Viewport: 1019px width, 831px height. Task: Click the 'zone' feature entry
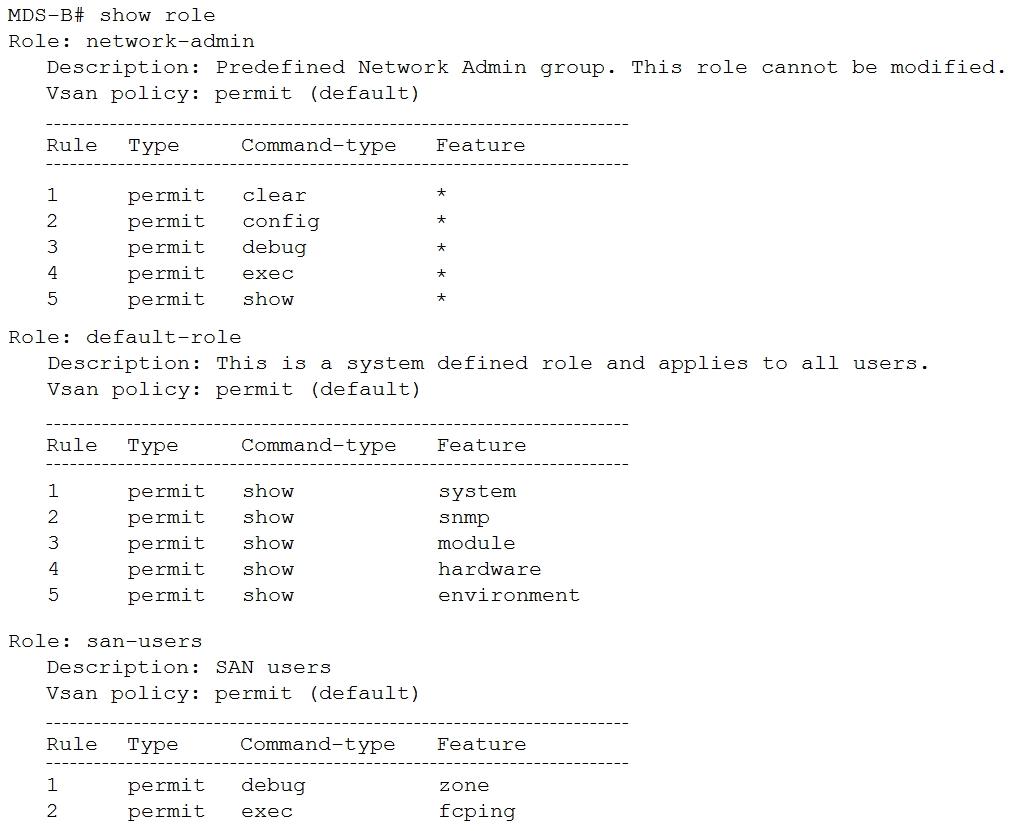click(x=463, y=786)
